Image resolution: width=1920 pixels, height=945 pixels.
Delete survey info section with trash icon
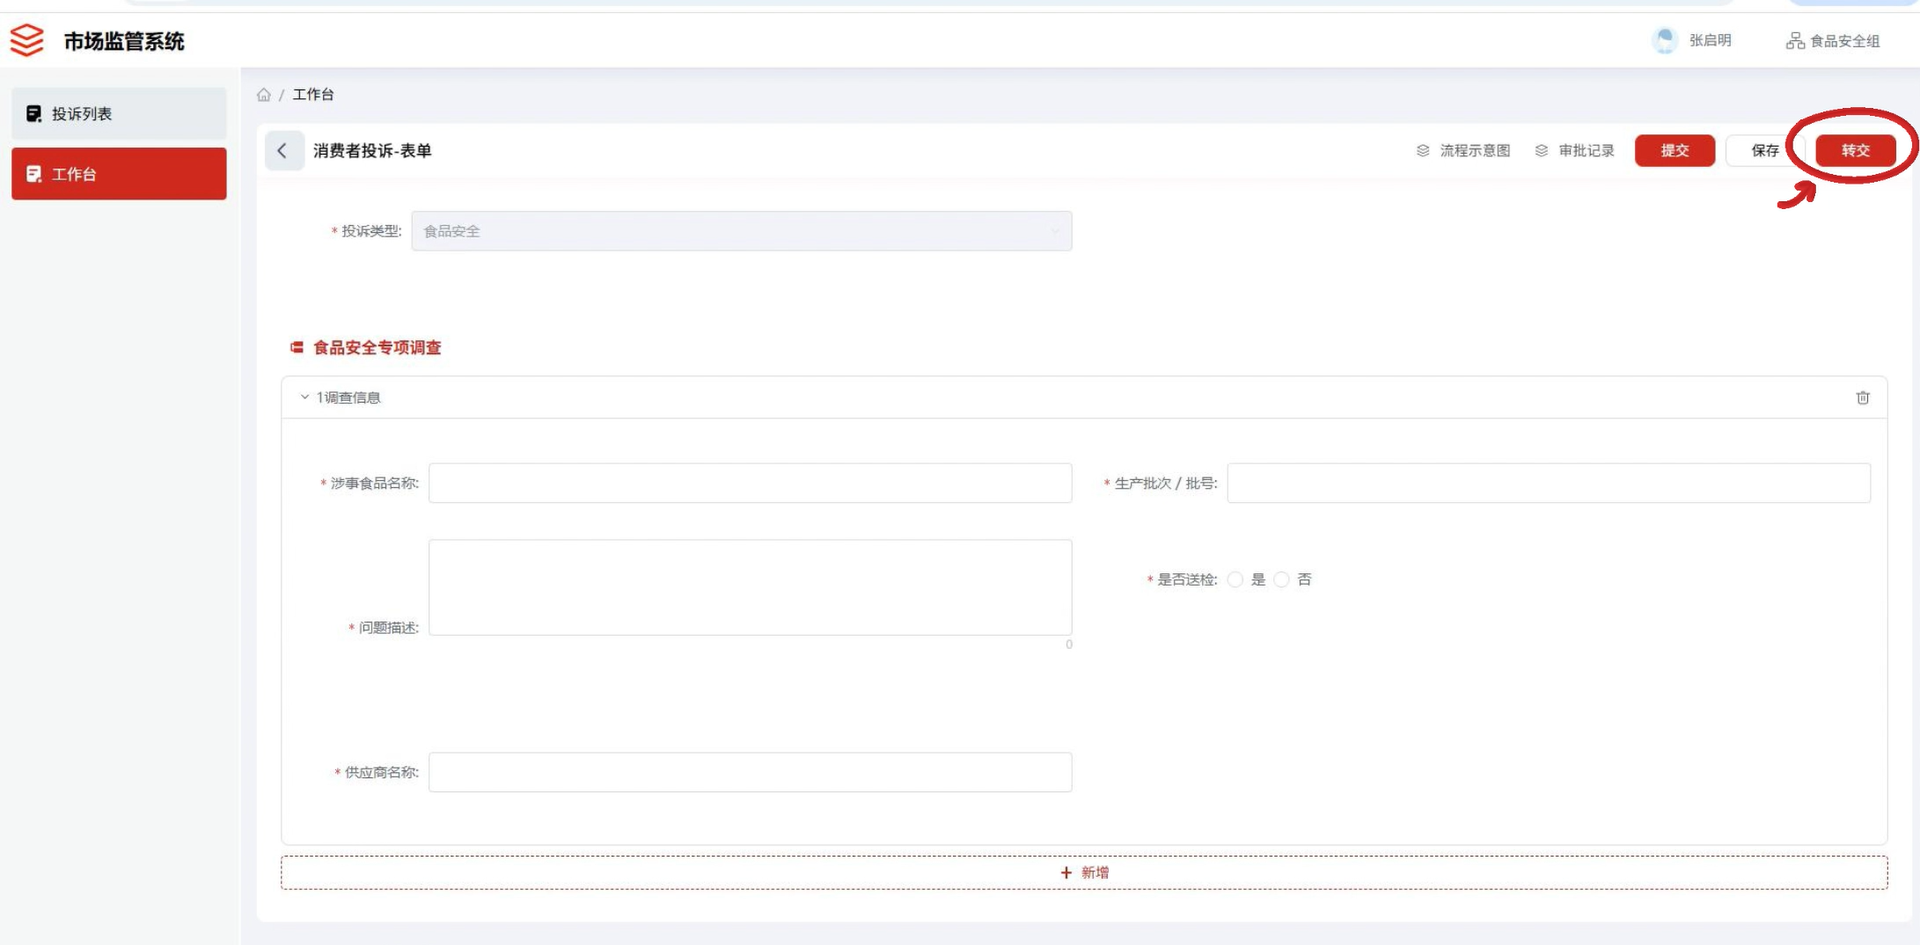[1862, 398]
